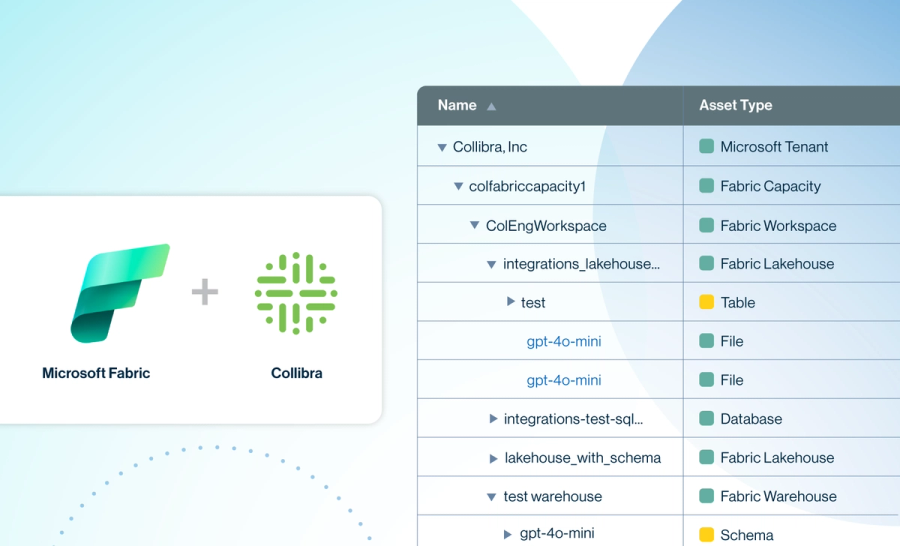Click the green icon beside Database

click(x=707, y=419)
